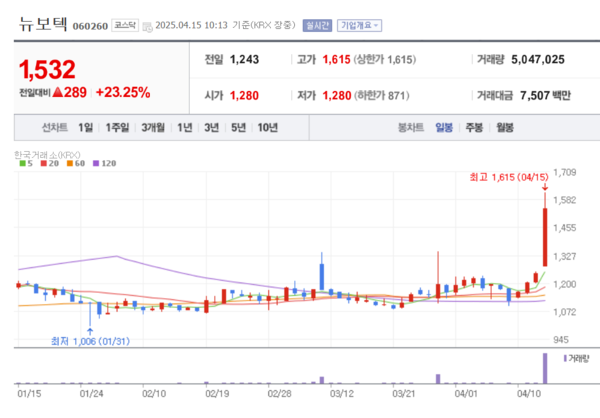
Task: Click the large volume bar on 04/15
Action: 546,368
